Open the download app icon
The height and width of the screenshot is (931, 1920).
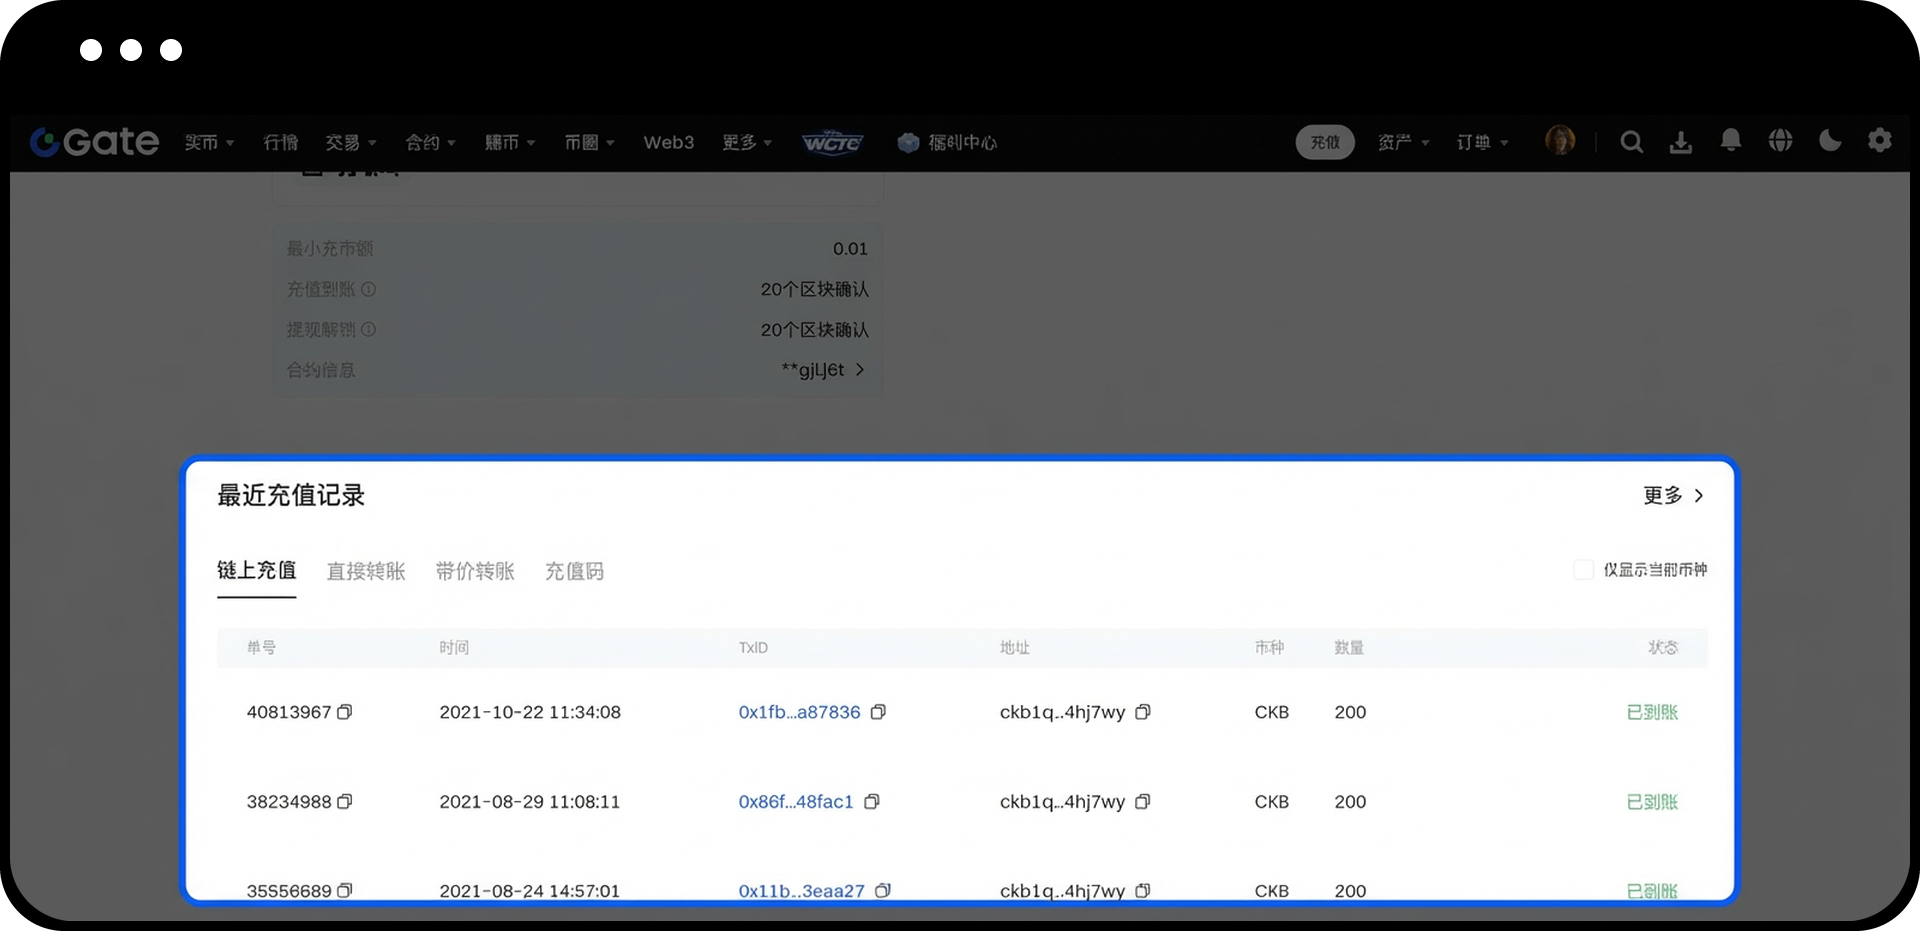coord(1681,142)
